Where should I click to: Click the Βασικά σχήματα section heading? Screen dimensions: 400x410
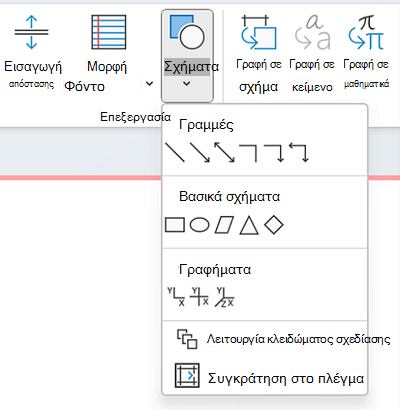(229, 197)
